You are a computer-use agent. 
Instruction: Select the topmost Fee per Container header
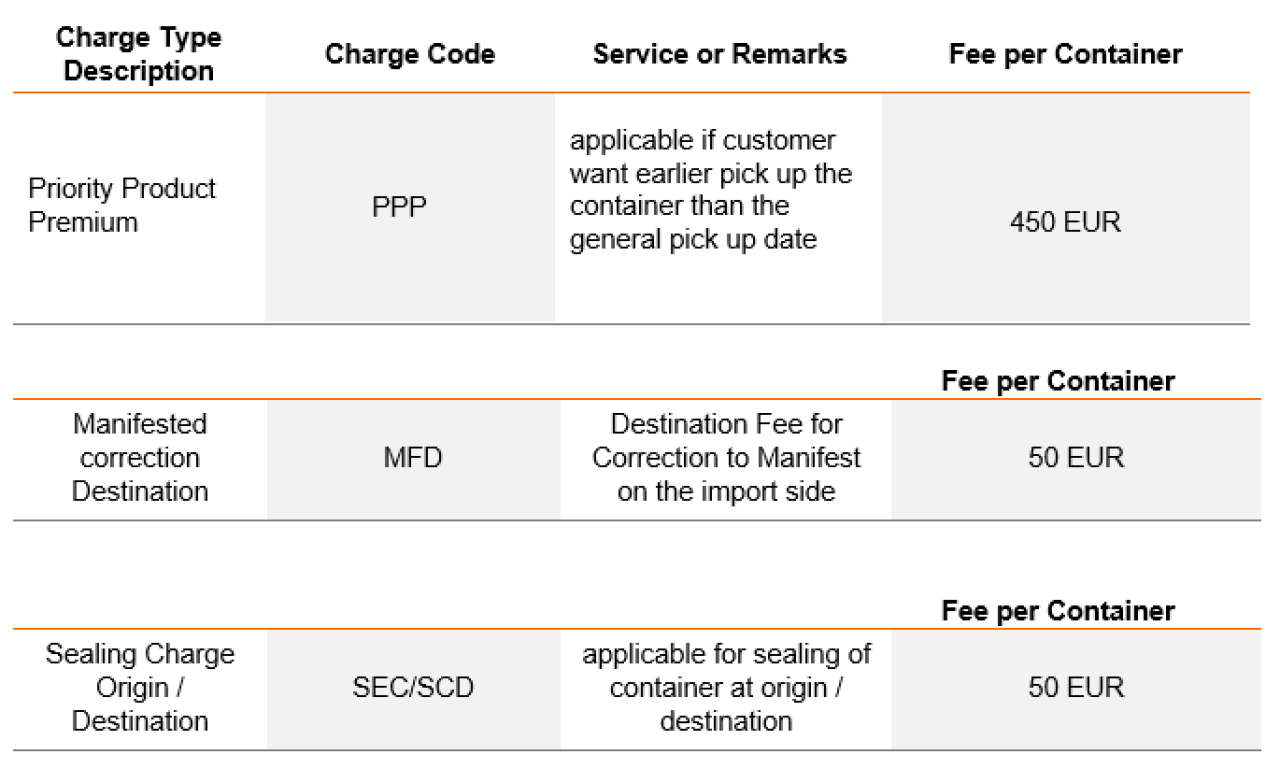point(1065,54)
